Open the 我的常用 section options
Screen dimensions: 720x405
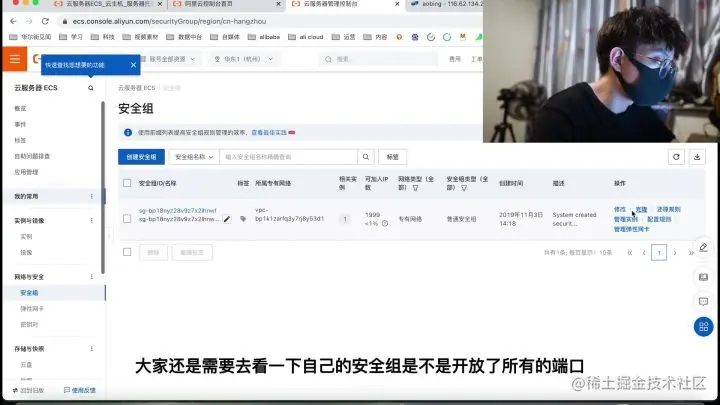(91, 197)
